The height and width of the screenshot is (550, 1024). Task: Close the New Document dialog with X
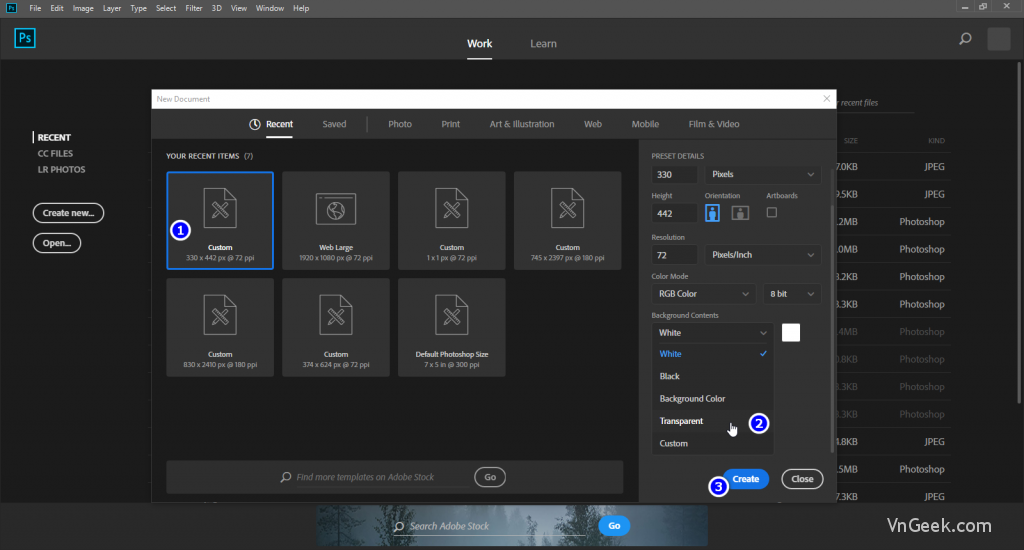pyautogui.click(x=827, y=99)
